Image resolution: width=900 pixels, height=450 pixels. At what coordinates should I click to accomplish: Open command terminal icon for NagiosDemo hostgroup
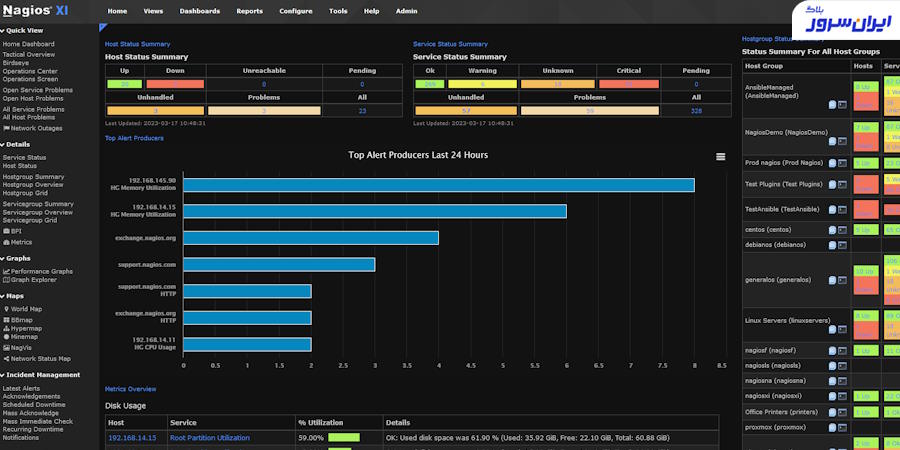point(842,141)
